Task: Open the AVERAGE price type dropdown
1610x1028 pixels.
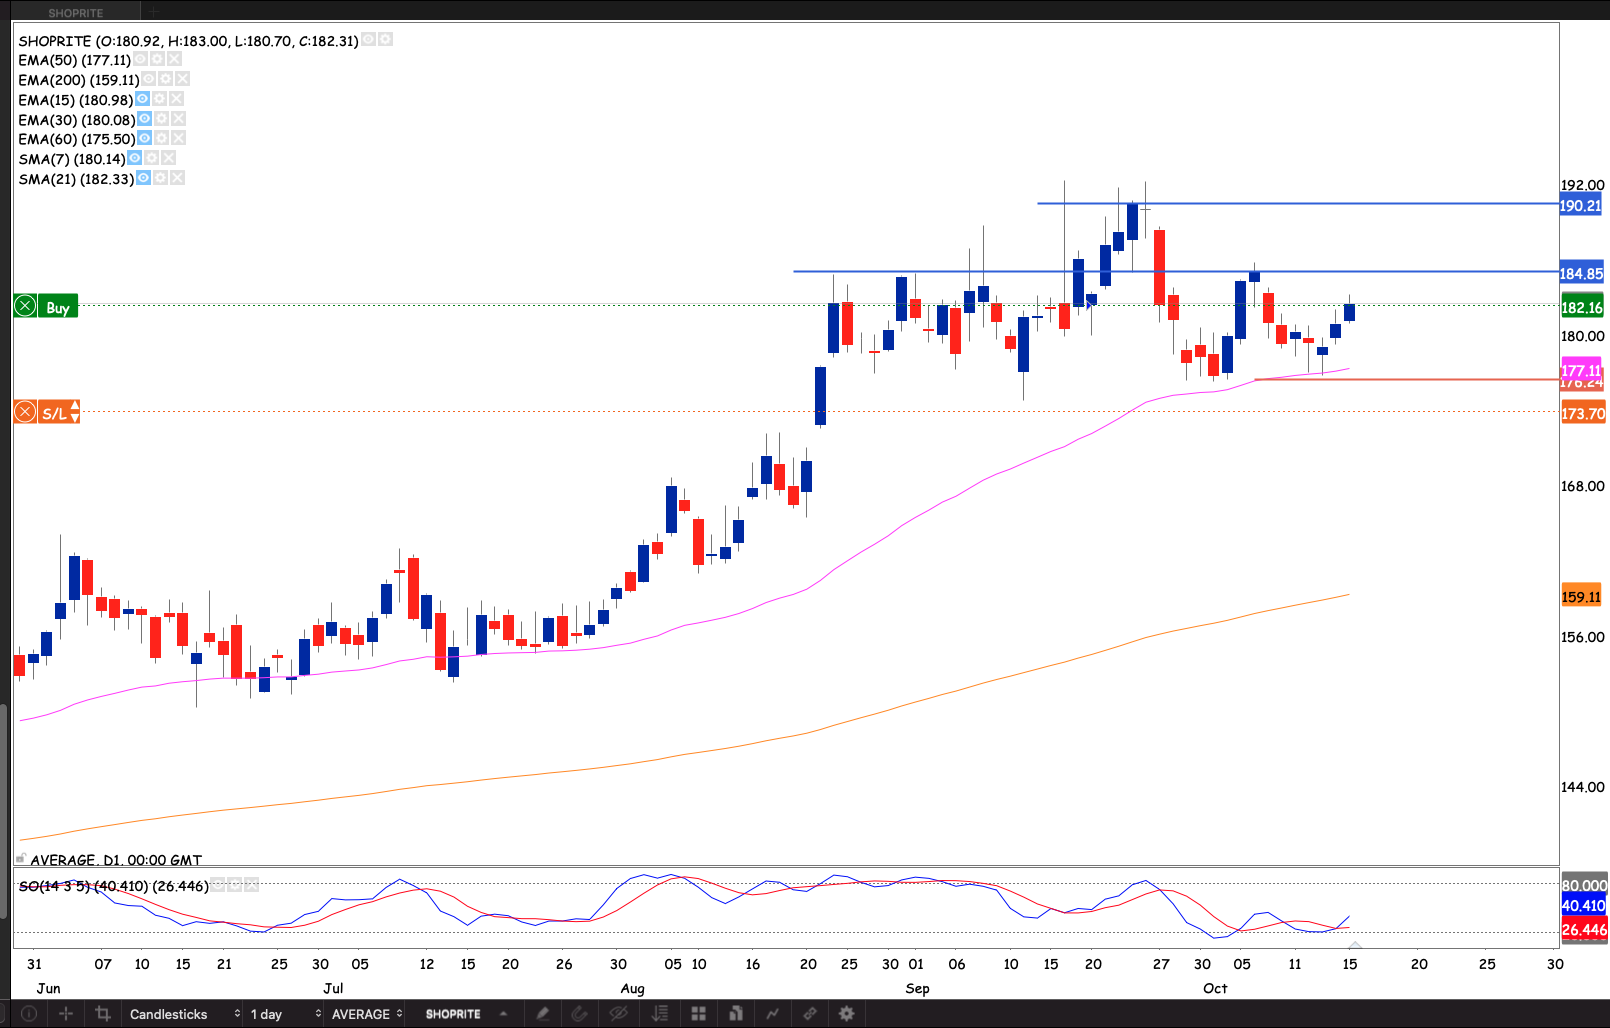Action: pos(366,1014)
